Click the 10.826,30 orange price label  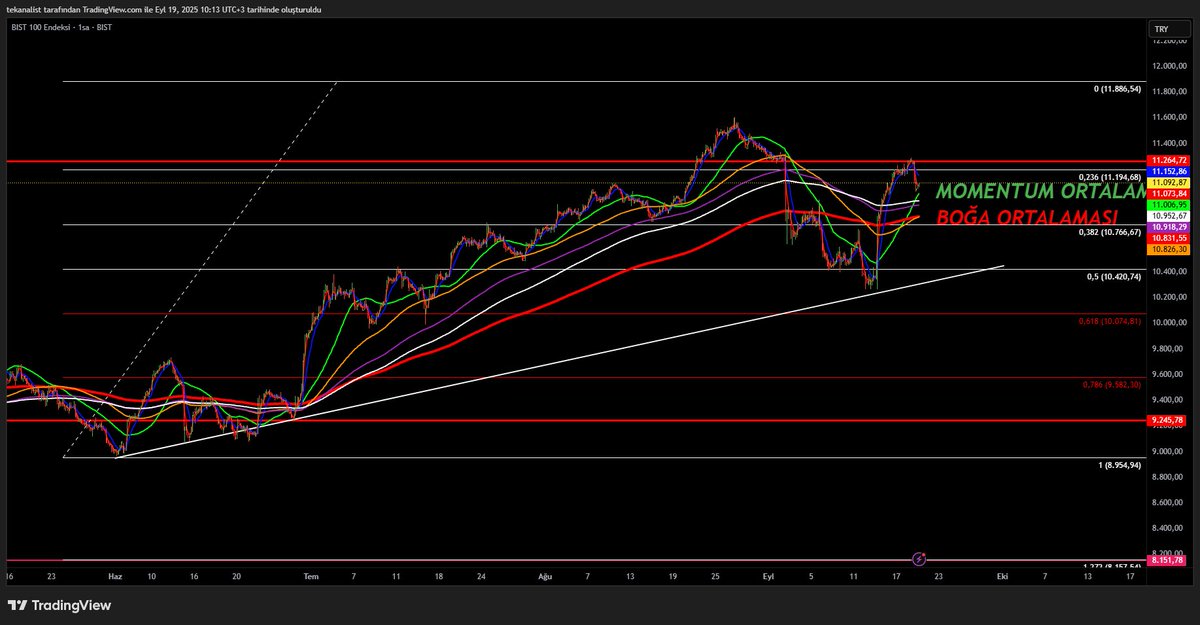click(x=1169, y=249)
